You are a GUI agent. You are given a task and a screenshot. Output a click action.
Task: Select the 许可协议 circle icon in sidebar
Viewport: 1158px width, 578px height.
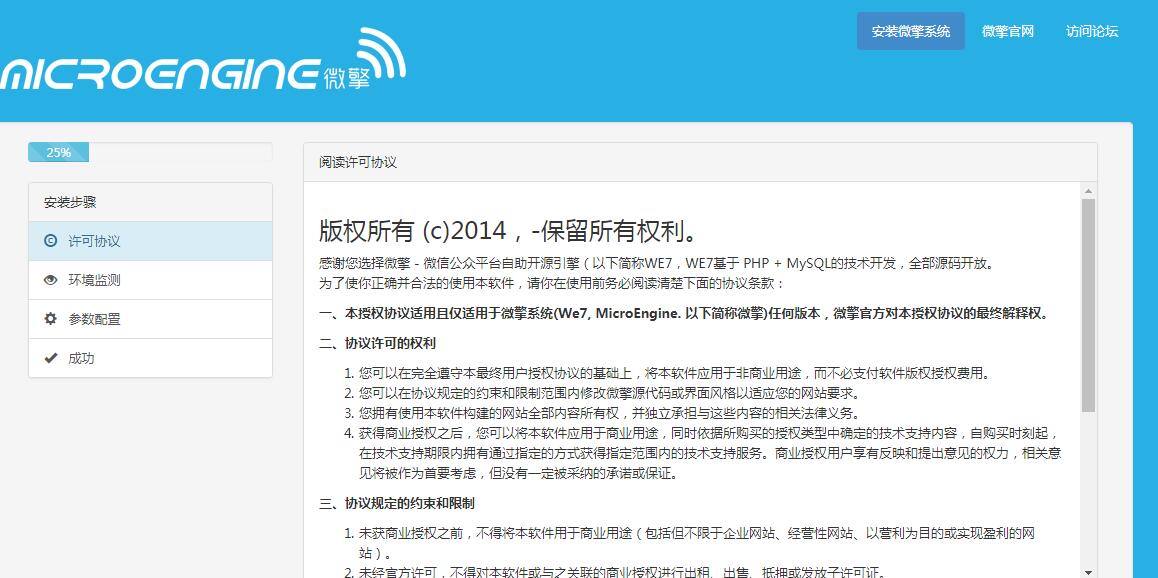pyautogui.click(x=50, y=240)
